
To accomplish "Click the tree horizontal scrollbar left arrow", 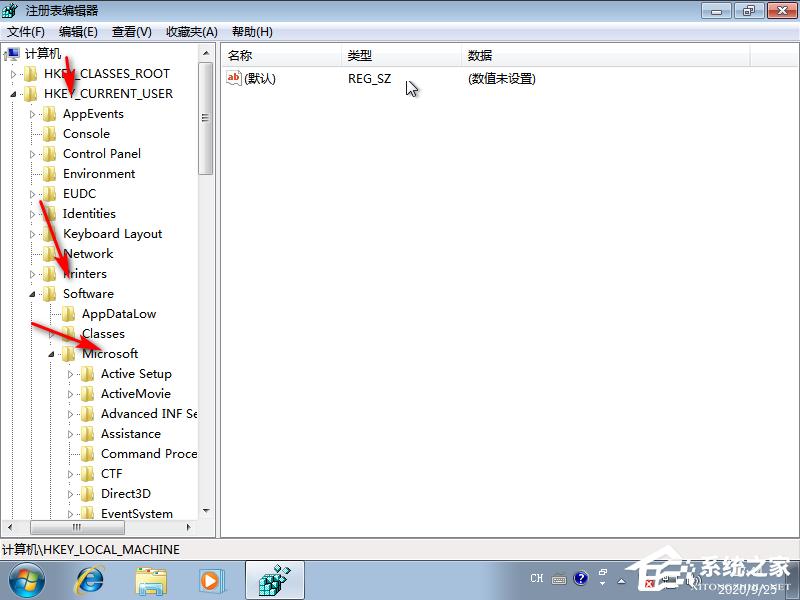I will pos(10,527).
